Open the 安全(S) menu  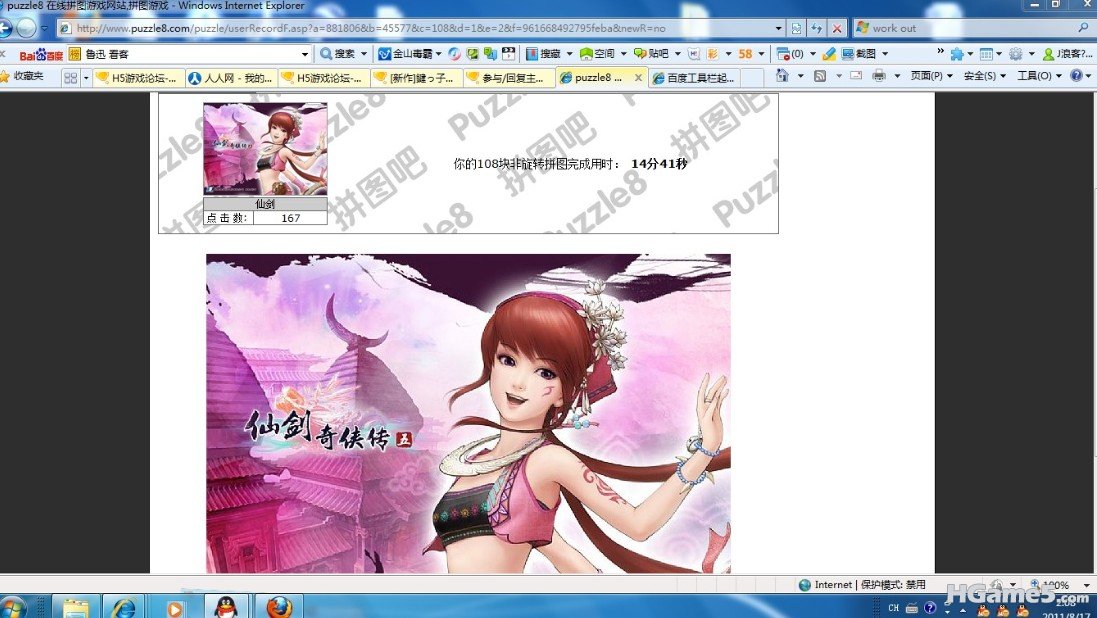pos(985,76)
